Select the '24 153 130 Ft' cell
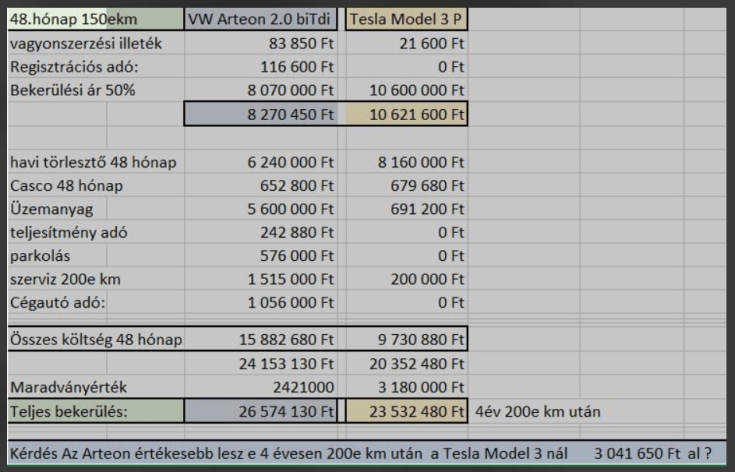The height and width of the screenshot is (472, 735). (x=261, y=364)
